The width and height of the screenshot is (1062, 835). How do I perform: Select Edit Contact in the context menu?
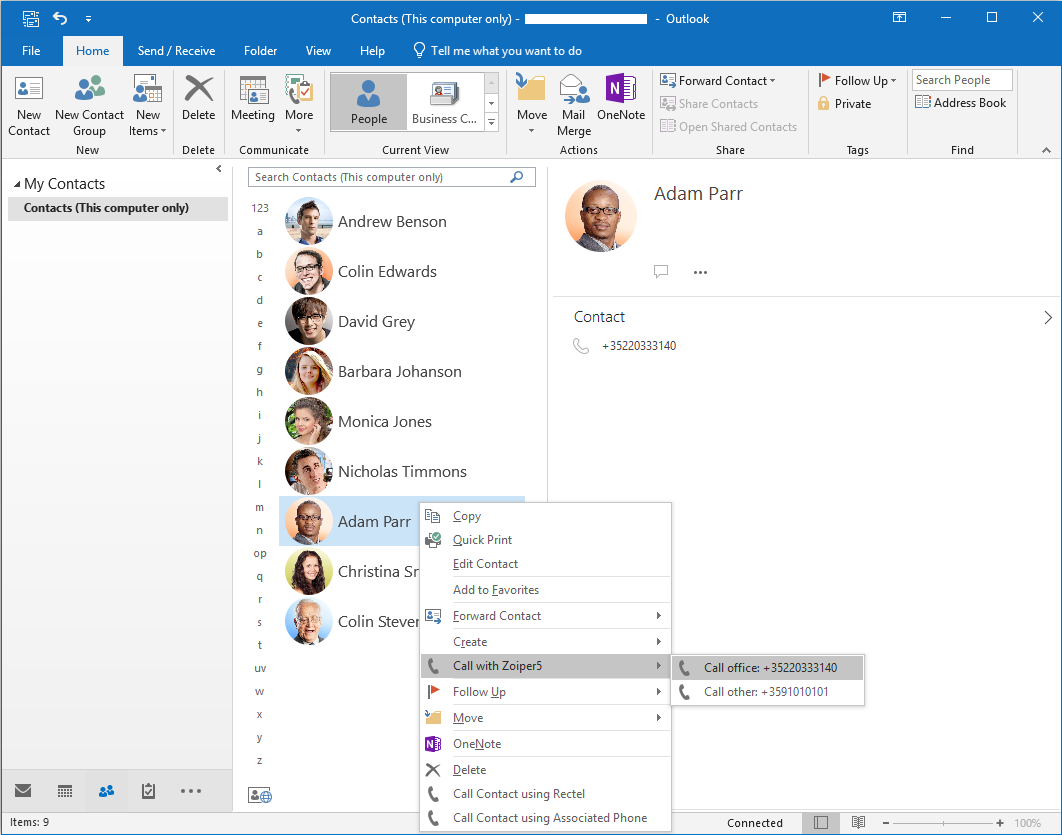485,564
